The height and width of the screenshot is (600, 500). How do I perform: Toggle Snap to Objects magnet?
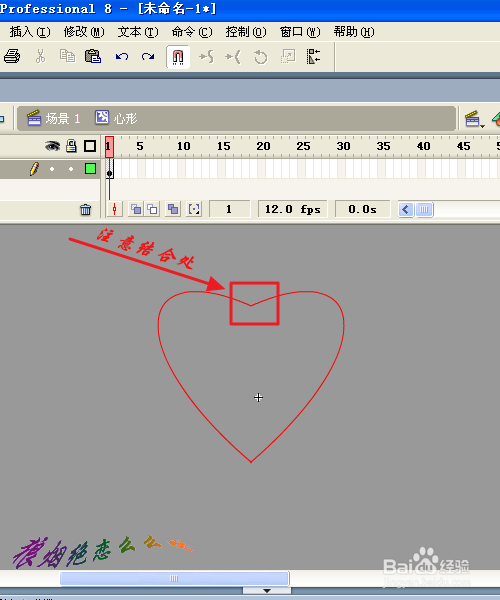pyautogui.click(x=178, y=57)
